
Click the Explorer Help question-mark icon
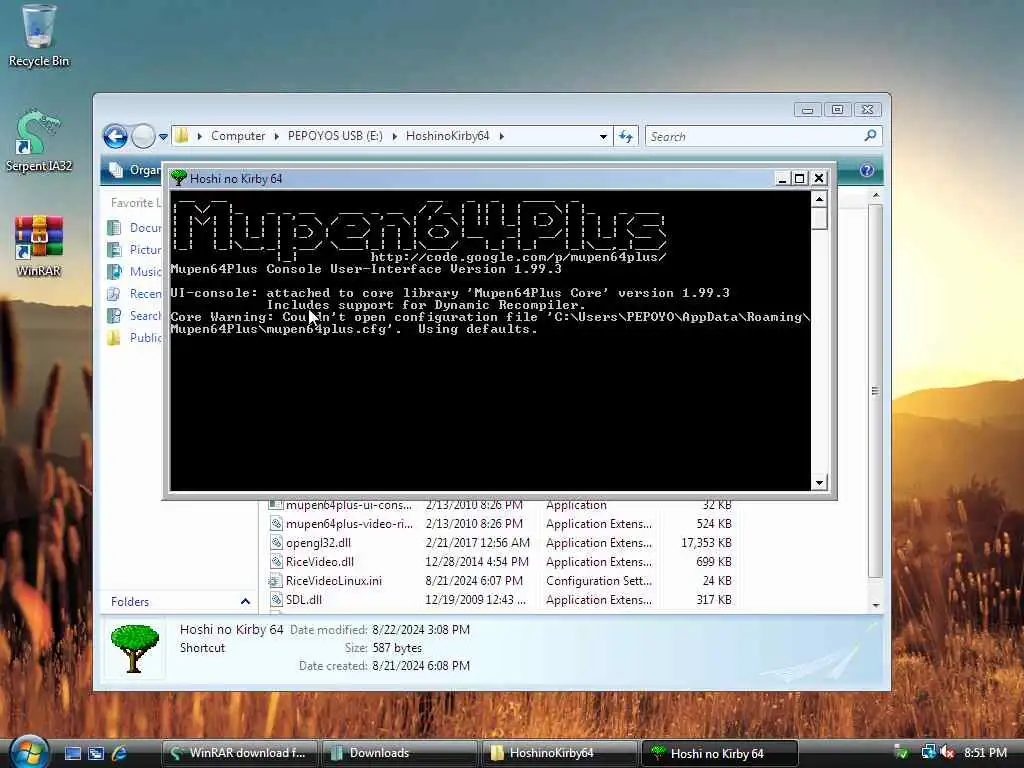coord(867,170)
